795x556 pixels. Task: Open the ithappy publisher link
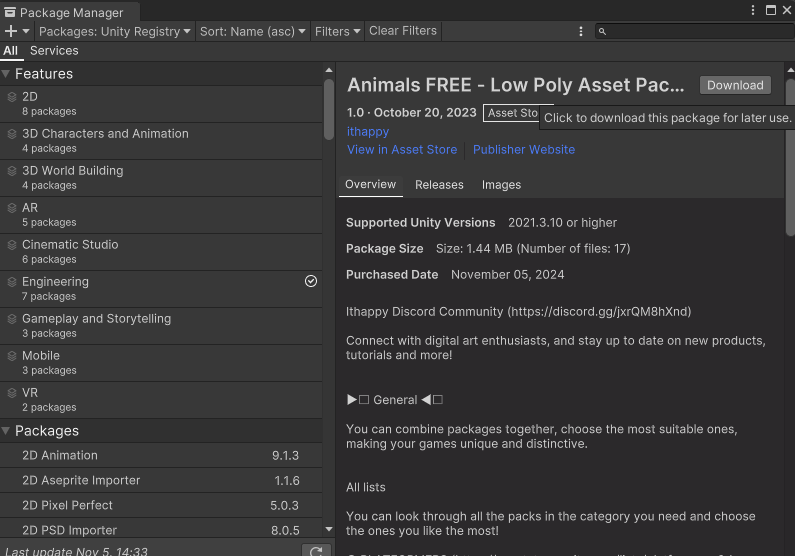point(368,131)
